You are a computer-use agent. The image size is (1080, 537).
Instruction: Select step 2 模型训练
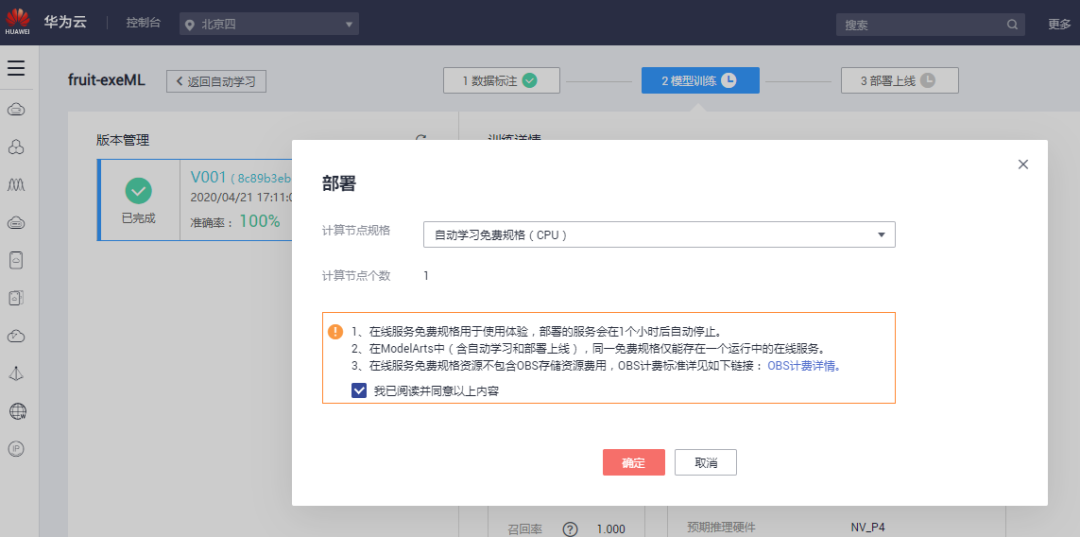coord(700,81)
